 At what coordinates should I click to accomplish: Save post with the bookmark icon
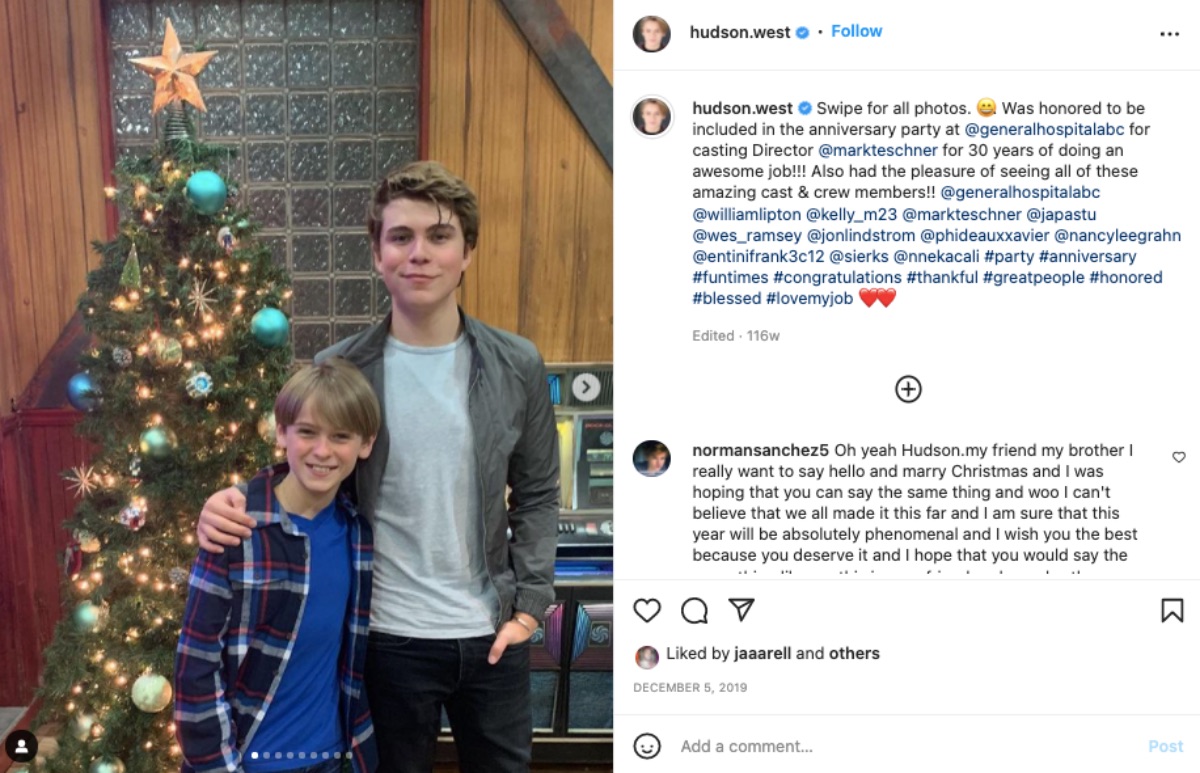[x=1172, y=610]
